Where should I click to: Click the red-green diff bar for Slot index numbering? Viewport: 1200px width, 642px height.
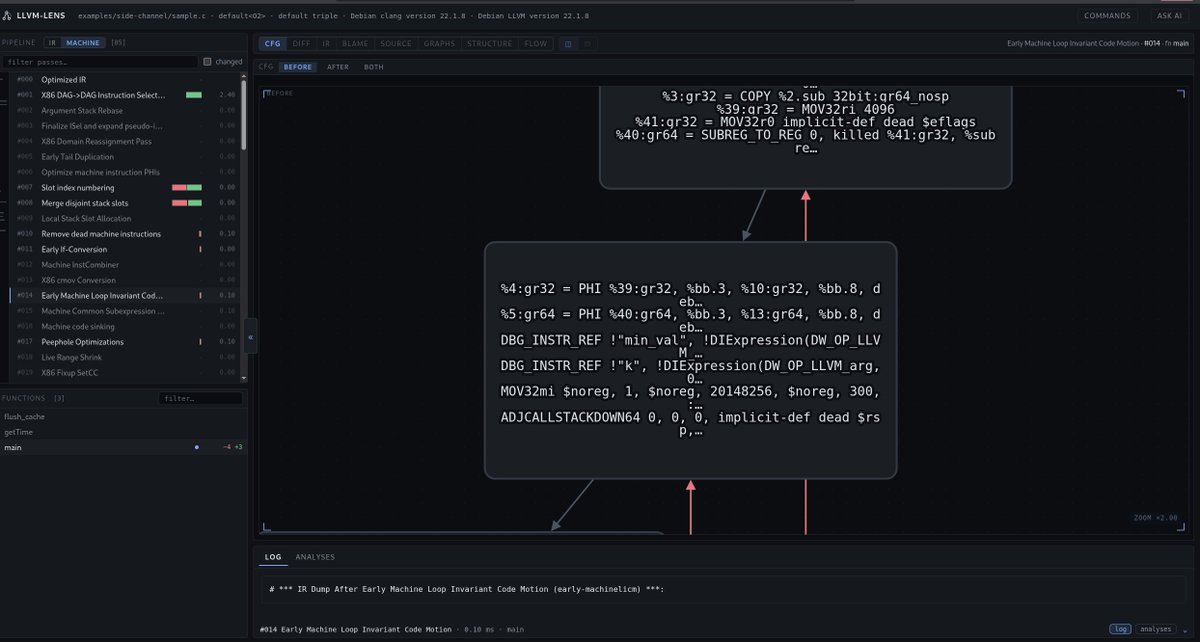(x=187, y=188)
